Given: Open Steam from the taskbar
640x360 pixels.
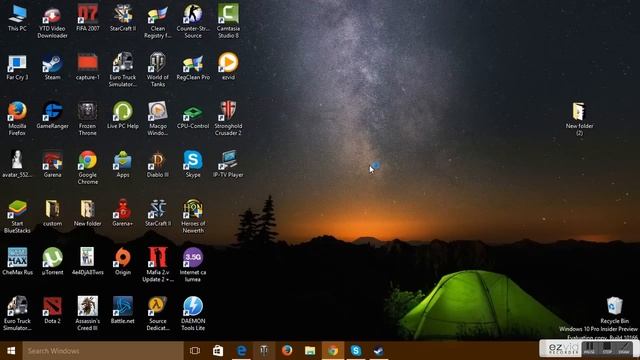Looking at the screenshot, I should click(379, 351).
